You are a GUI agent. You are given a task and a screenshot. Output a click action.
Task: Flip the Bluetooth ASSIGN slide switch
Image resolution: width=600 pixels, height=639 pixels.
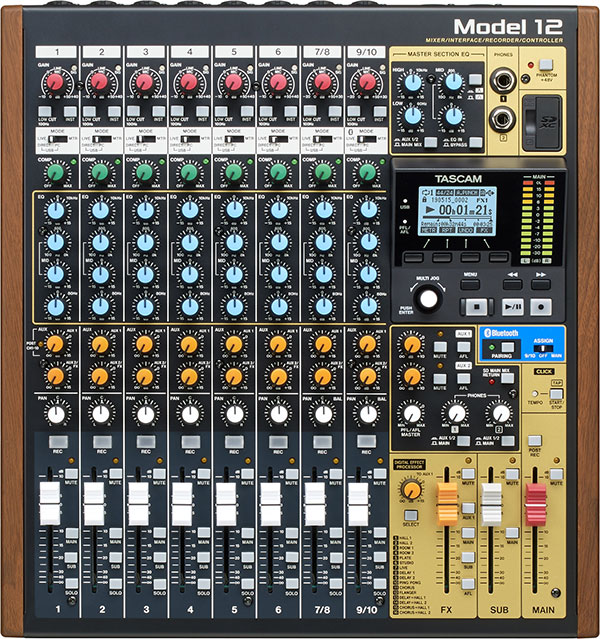coord(544,348)
